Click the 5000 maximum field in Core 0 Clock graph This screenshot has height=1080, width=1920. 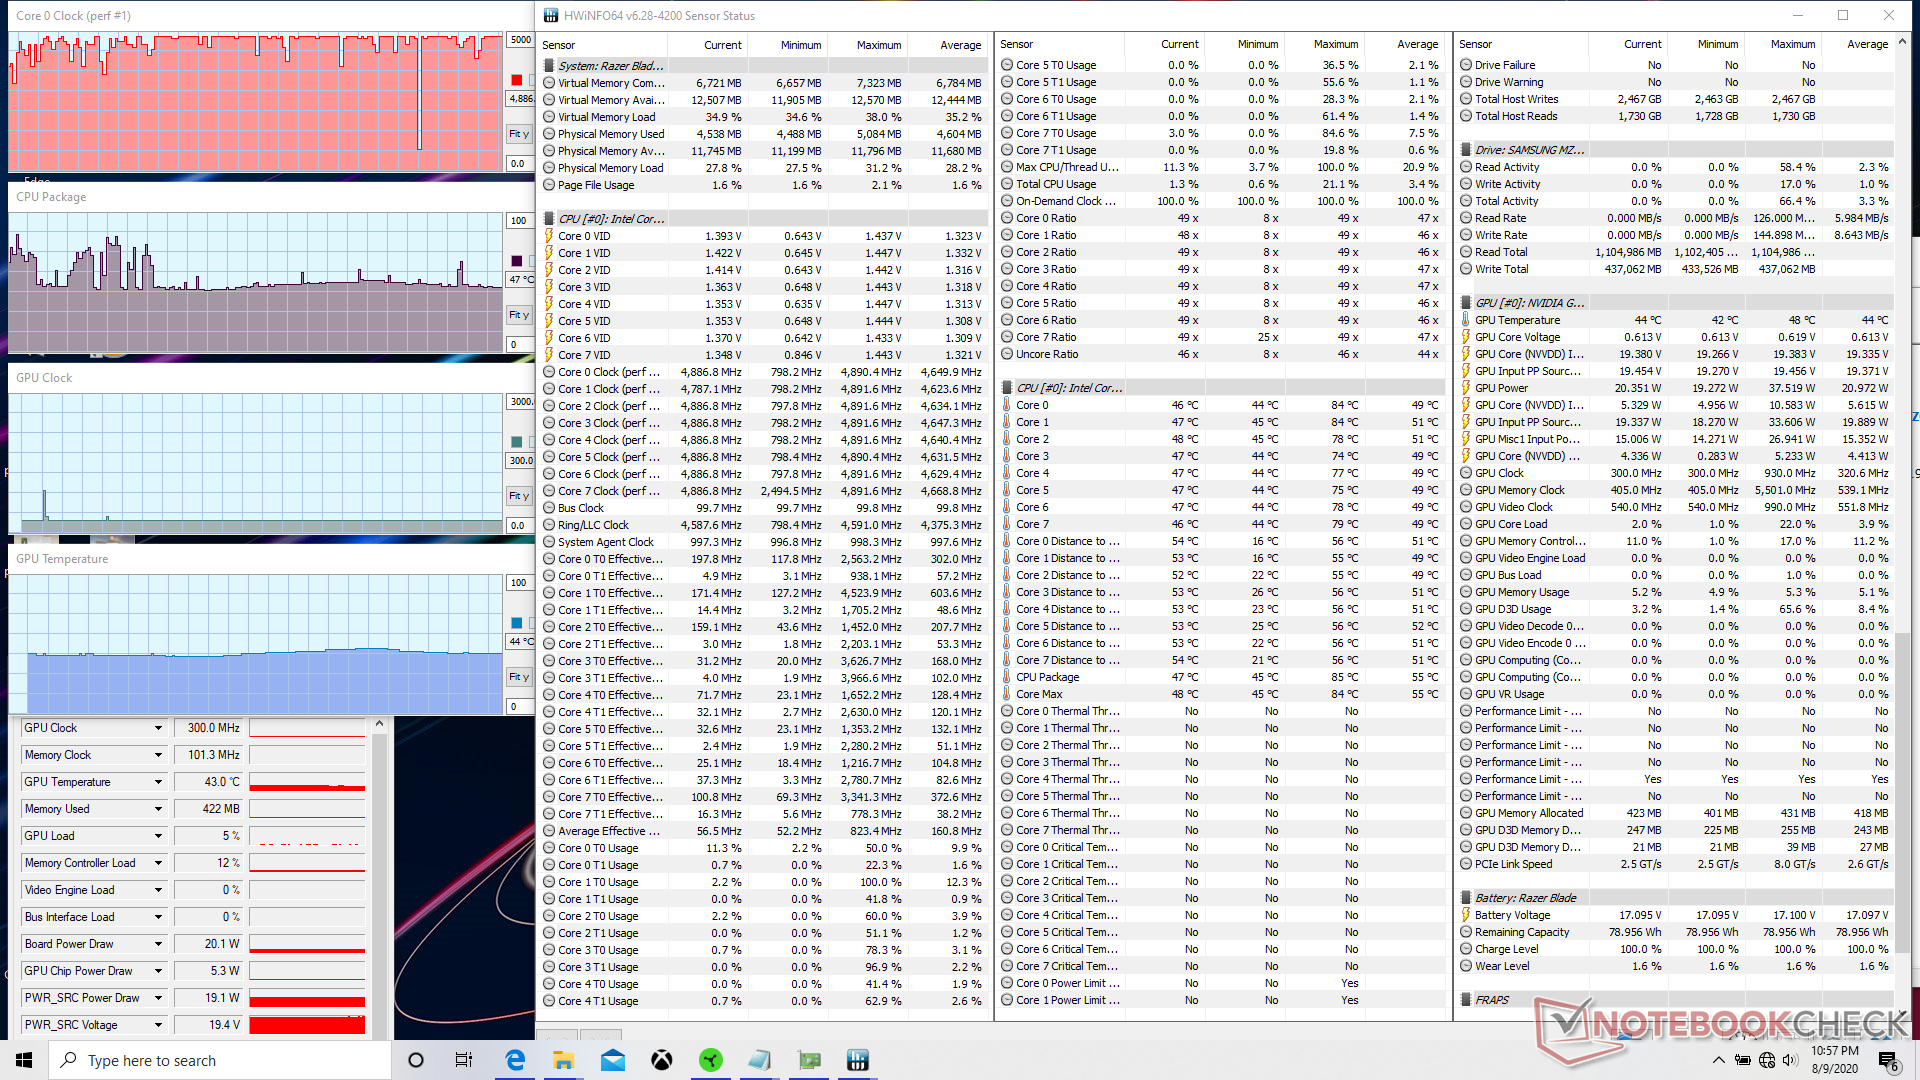coord(520,40)
